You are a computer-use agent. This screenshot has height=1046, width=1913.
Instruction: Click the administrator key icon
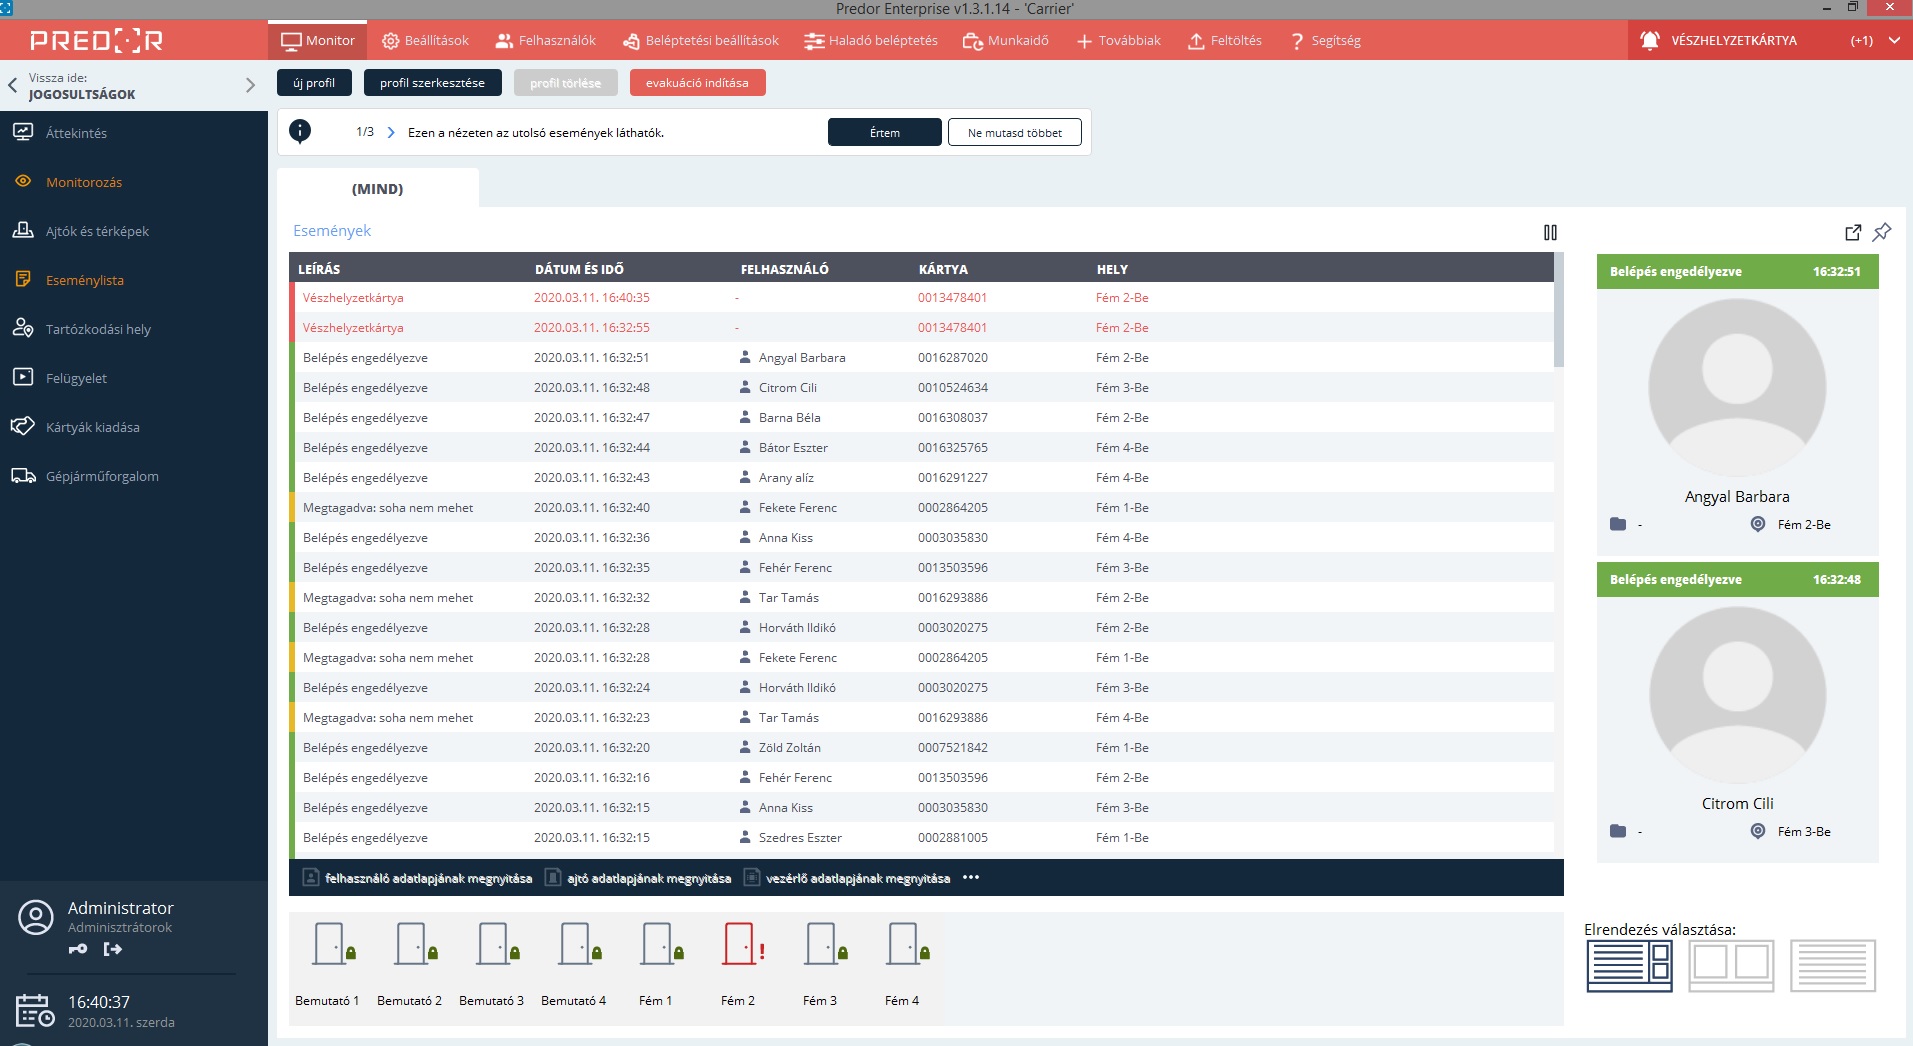pyautogui.click(x=78, y=949)
